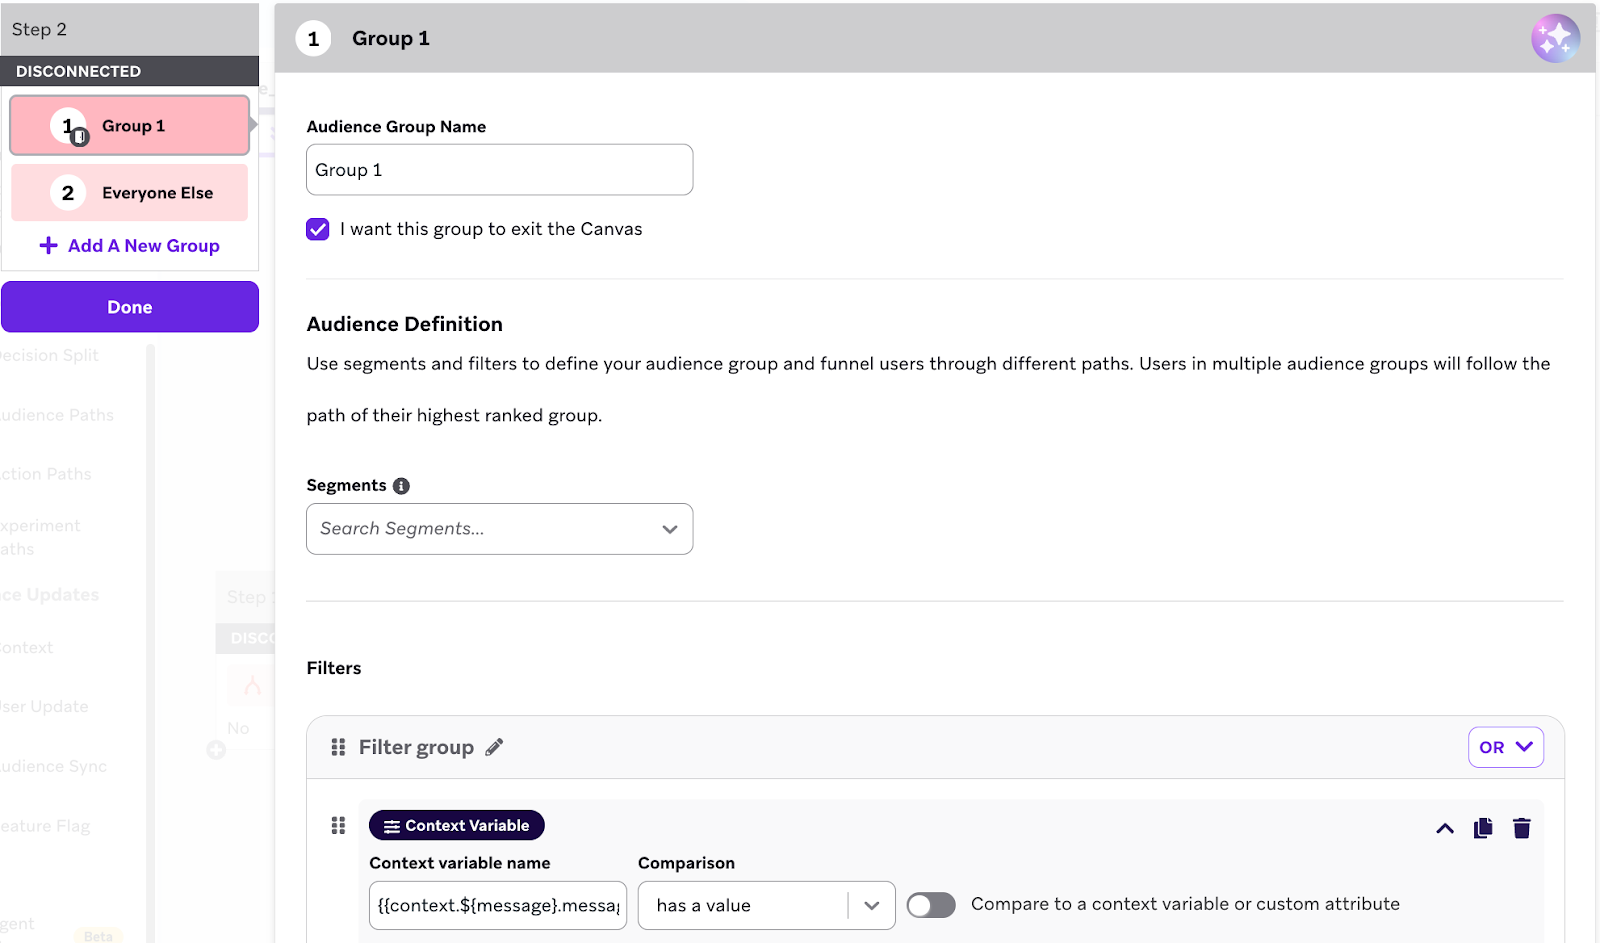View the Segments info tooltip icon
Viewport: 1600px width, 943px height.
pyautogui.click(x=401, y=485)
